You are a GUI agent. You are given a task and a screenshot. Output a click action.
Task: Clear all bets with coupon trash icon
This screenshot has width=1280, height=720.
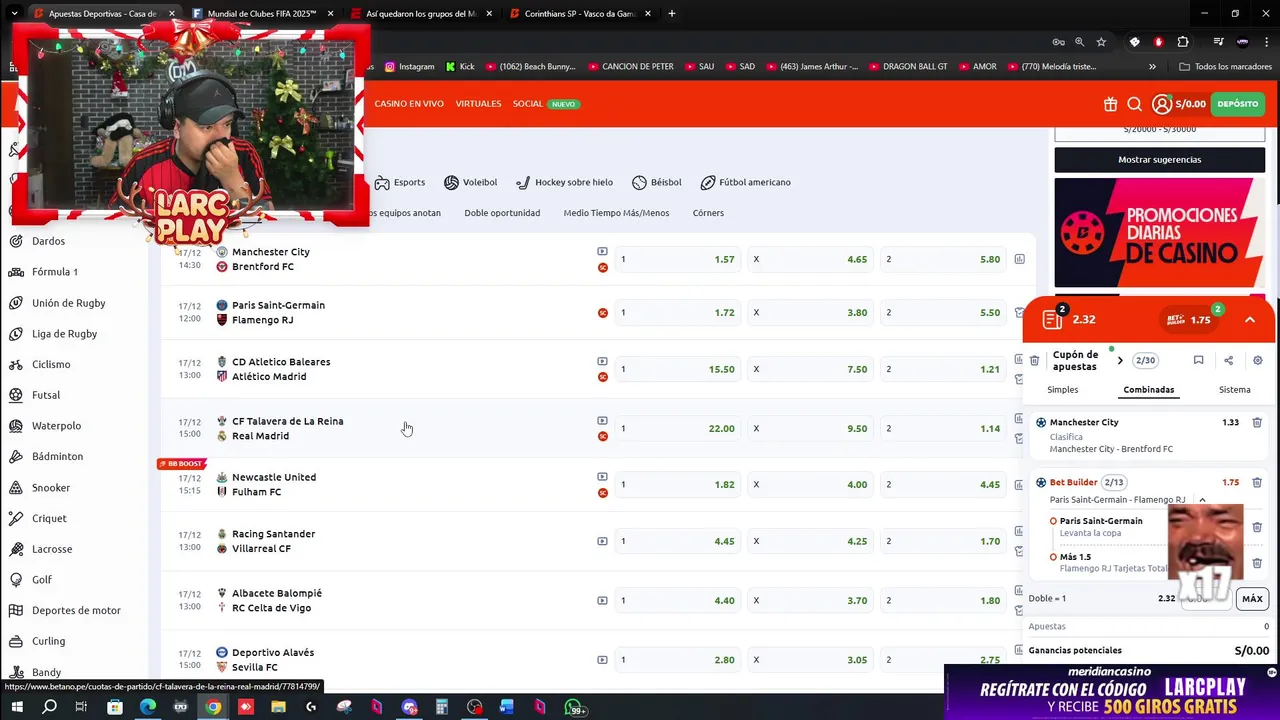click(x=1035, y=361)
